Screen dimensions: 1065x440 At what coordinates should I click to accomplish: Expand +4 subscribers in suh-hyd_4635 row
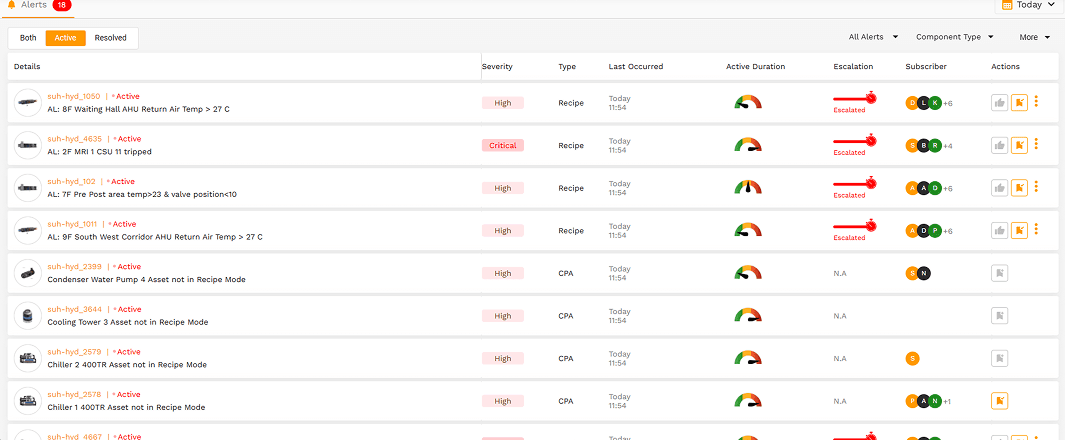tap(948, 146)
